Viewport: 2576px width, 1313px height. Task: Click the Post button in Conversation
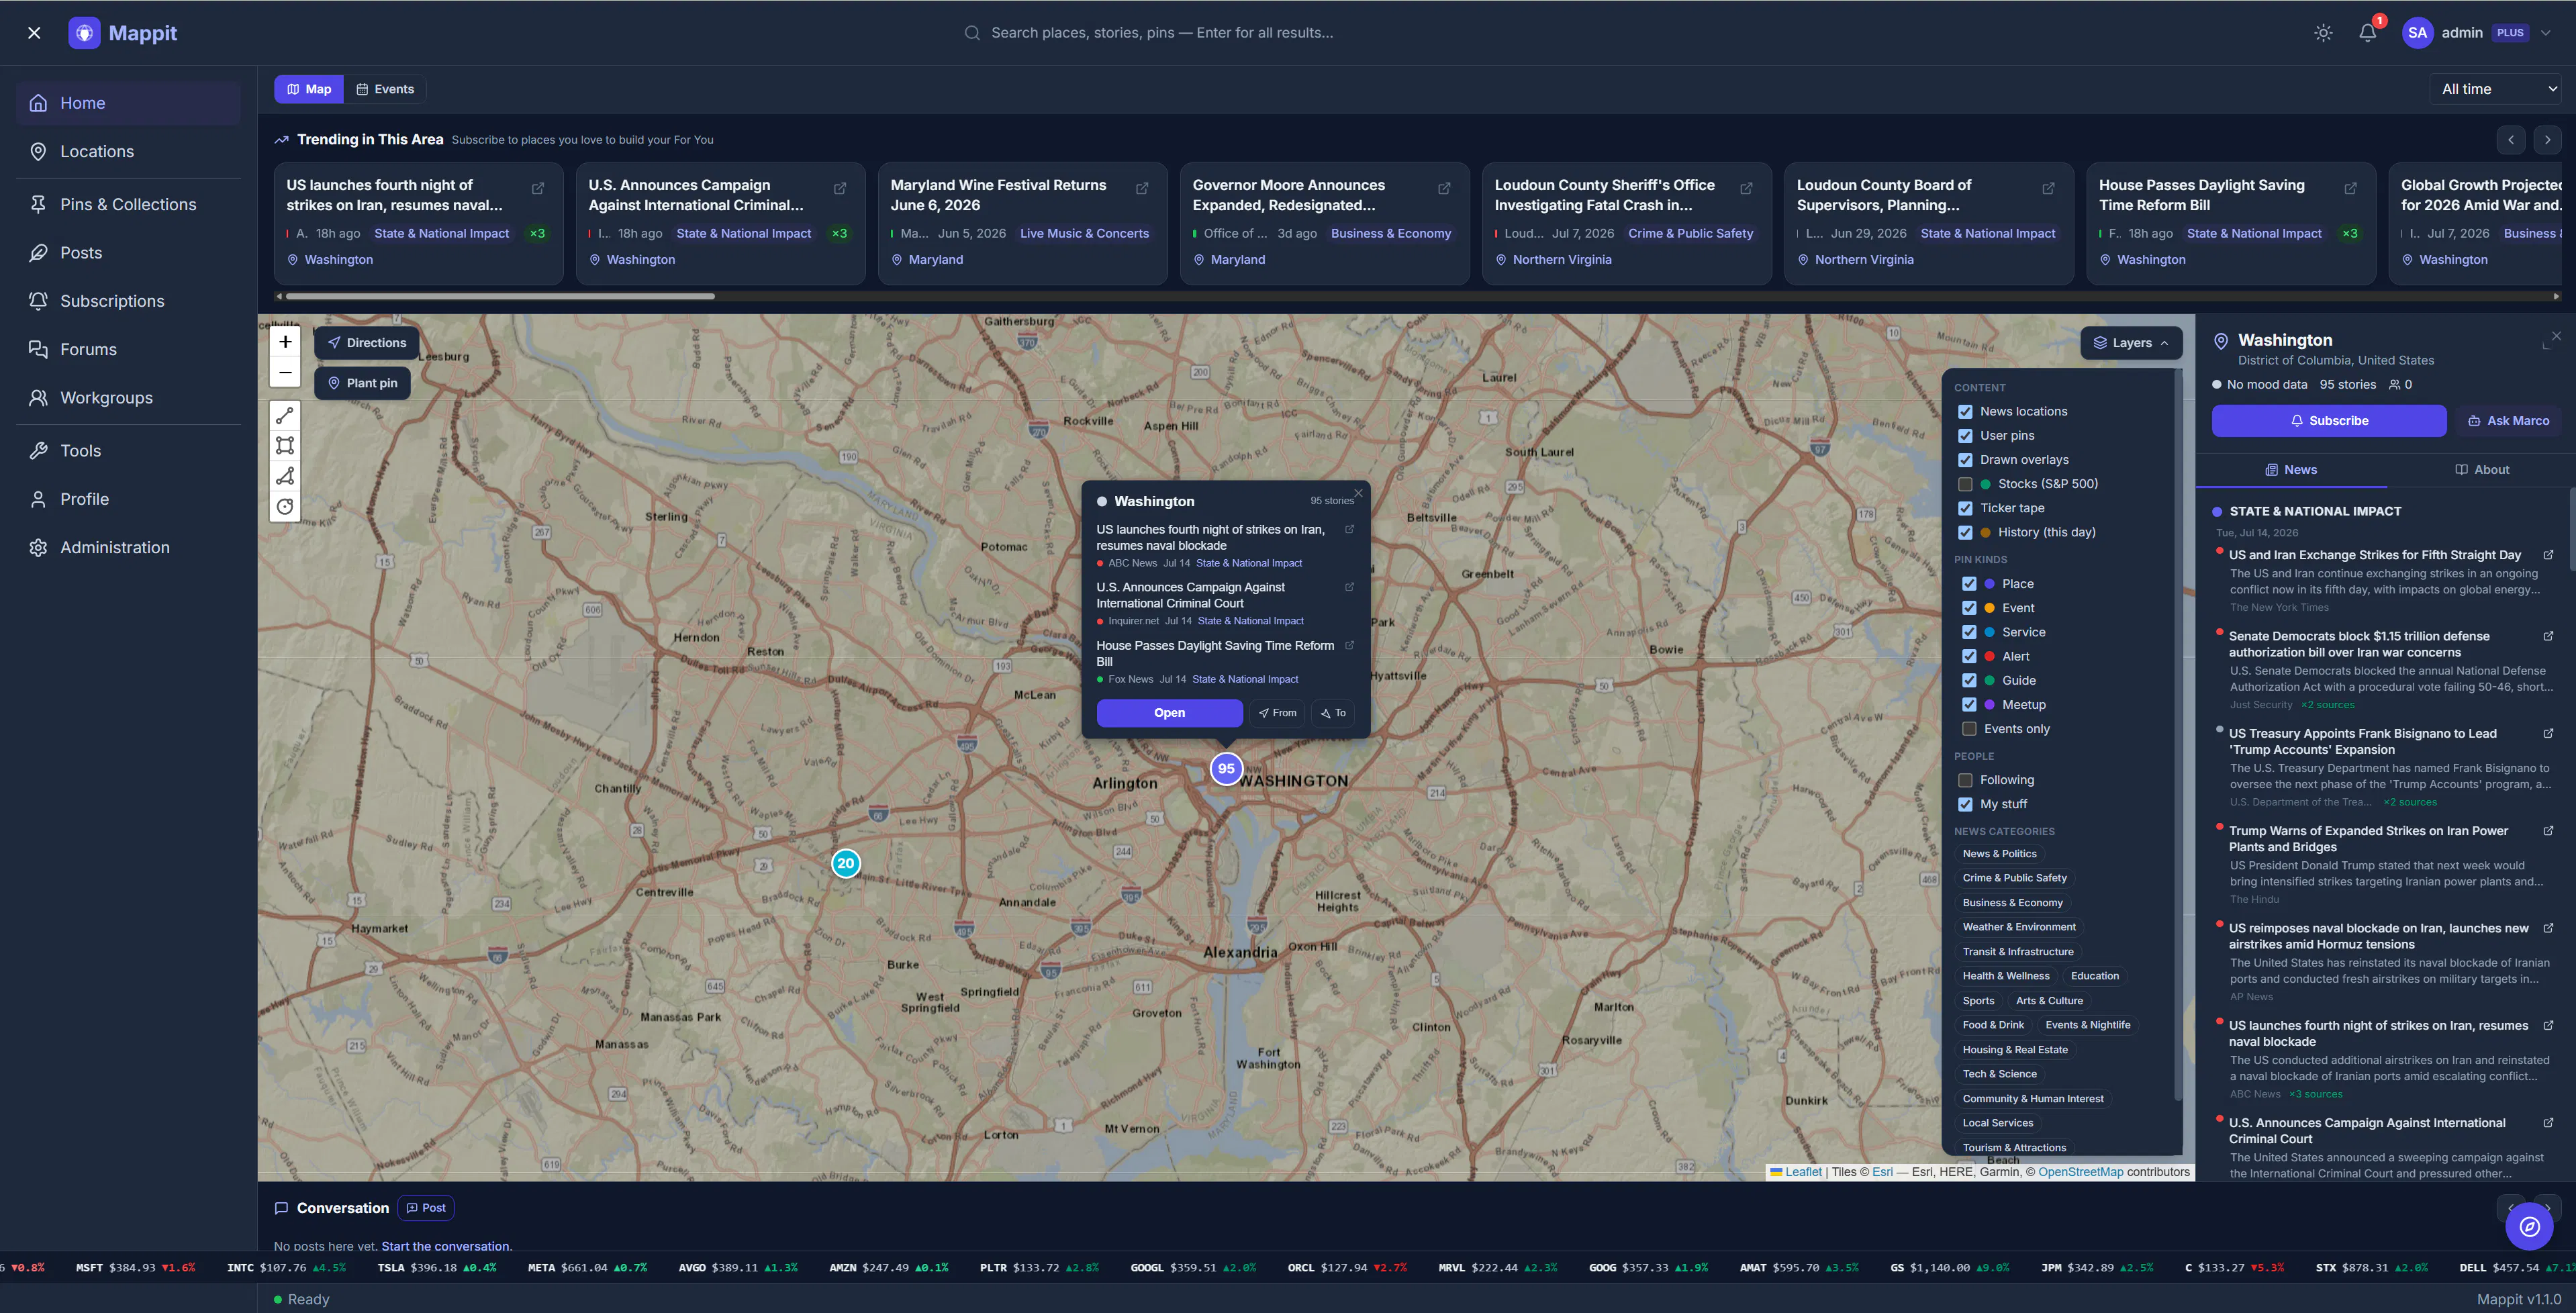point(426,1208)
